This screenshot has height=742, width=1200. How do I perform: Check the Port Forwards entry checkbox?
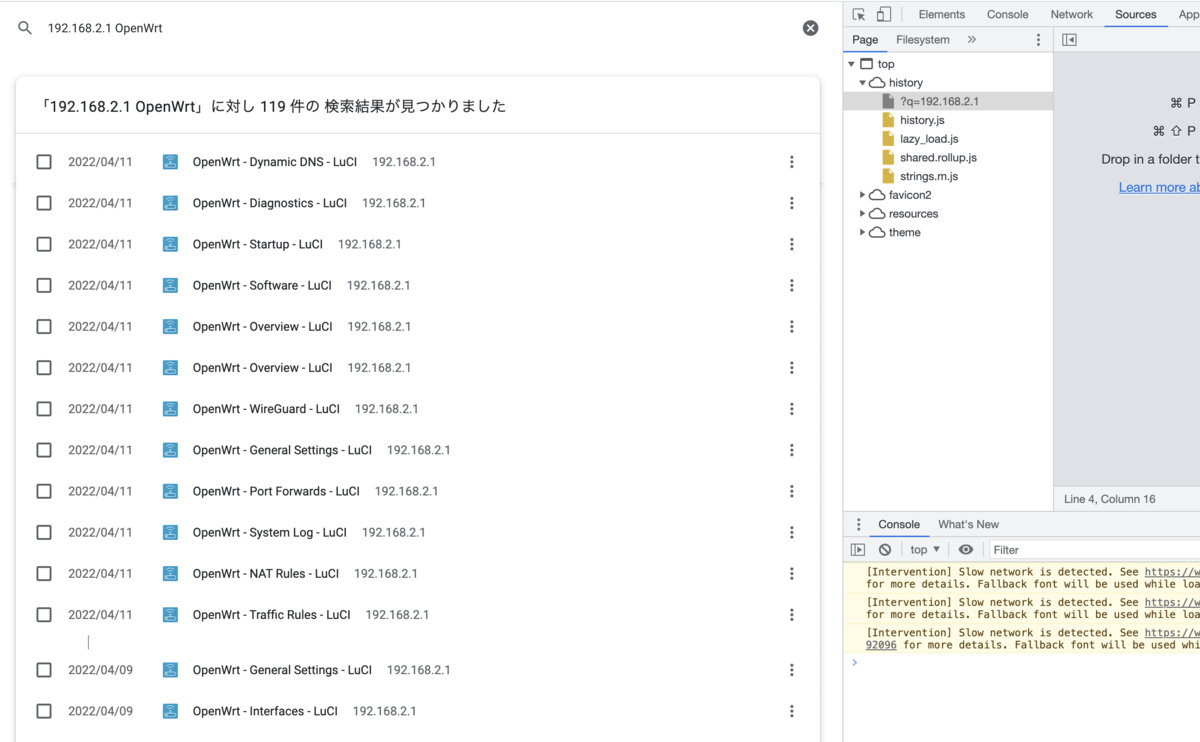click(44, 491)
